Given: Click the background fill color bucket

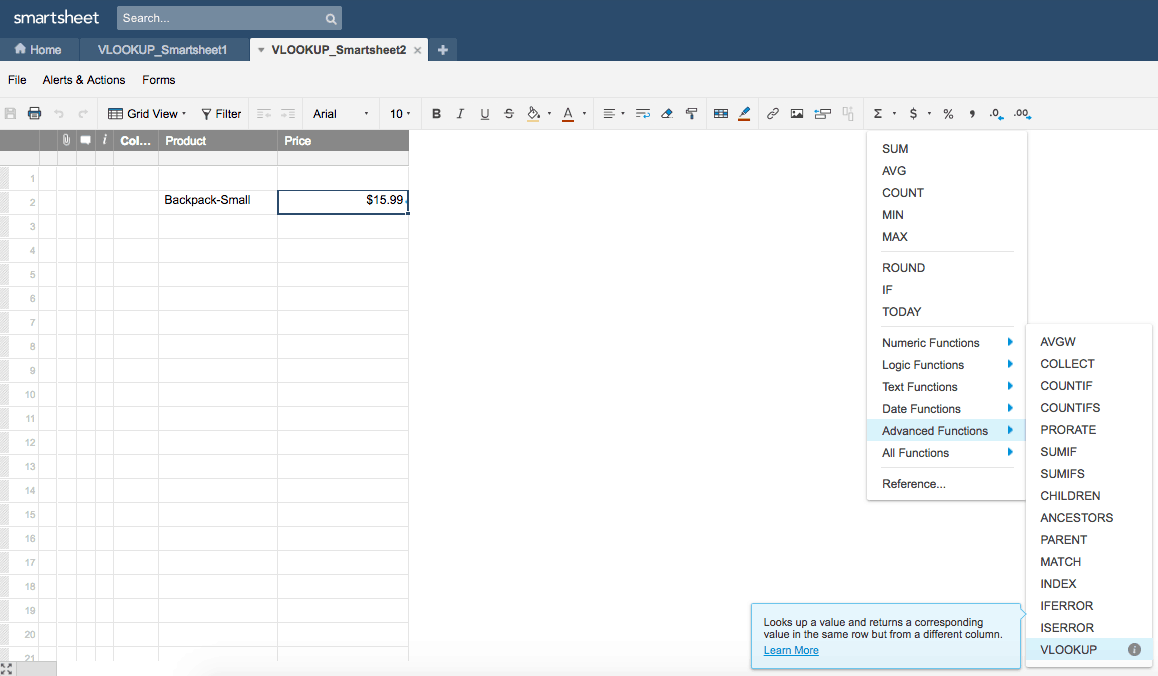Looking at the screenshot, I should click(533, 114).
